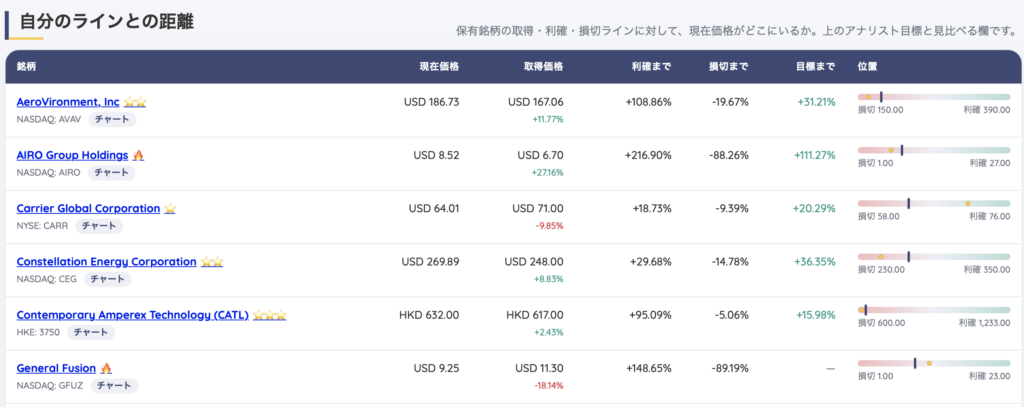1024x407 pixels.
Task: Click the fire icon beside General Fusion
Action: point(106,368)
